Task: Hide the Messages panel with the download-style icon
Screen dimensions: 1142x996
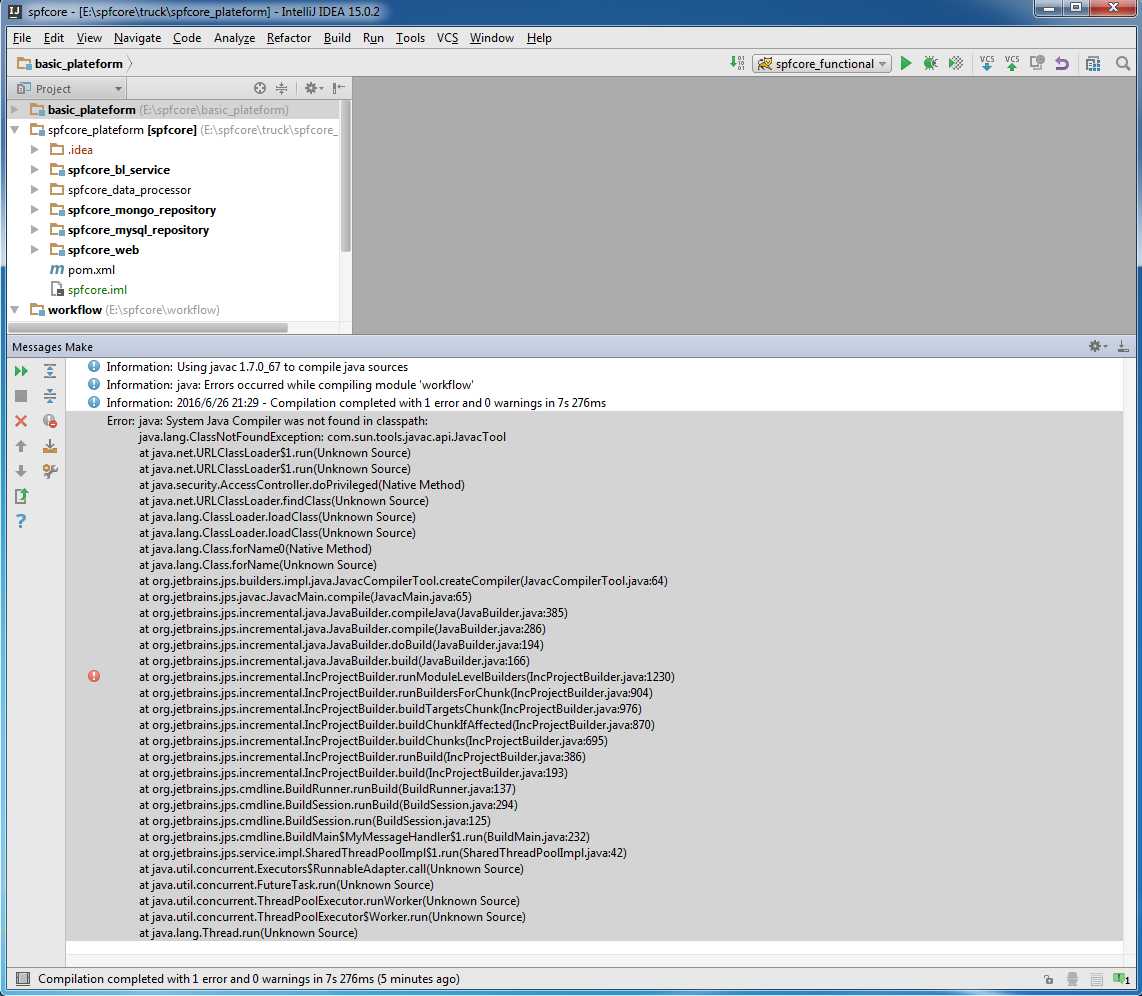Action: pyautogui.click(x=1123, y=347)
